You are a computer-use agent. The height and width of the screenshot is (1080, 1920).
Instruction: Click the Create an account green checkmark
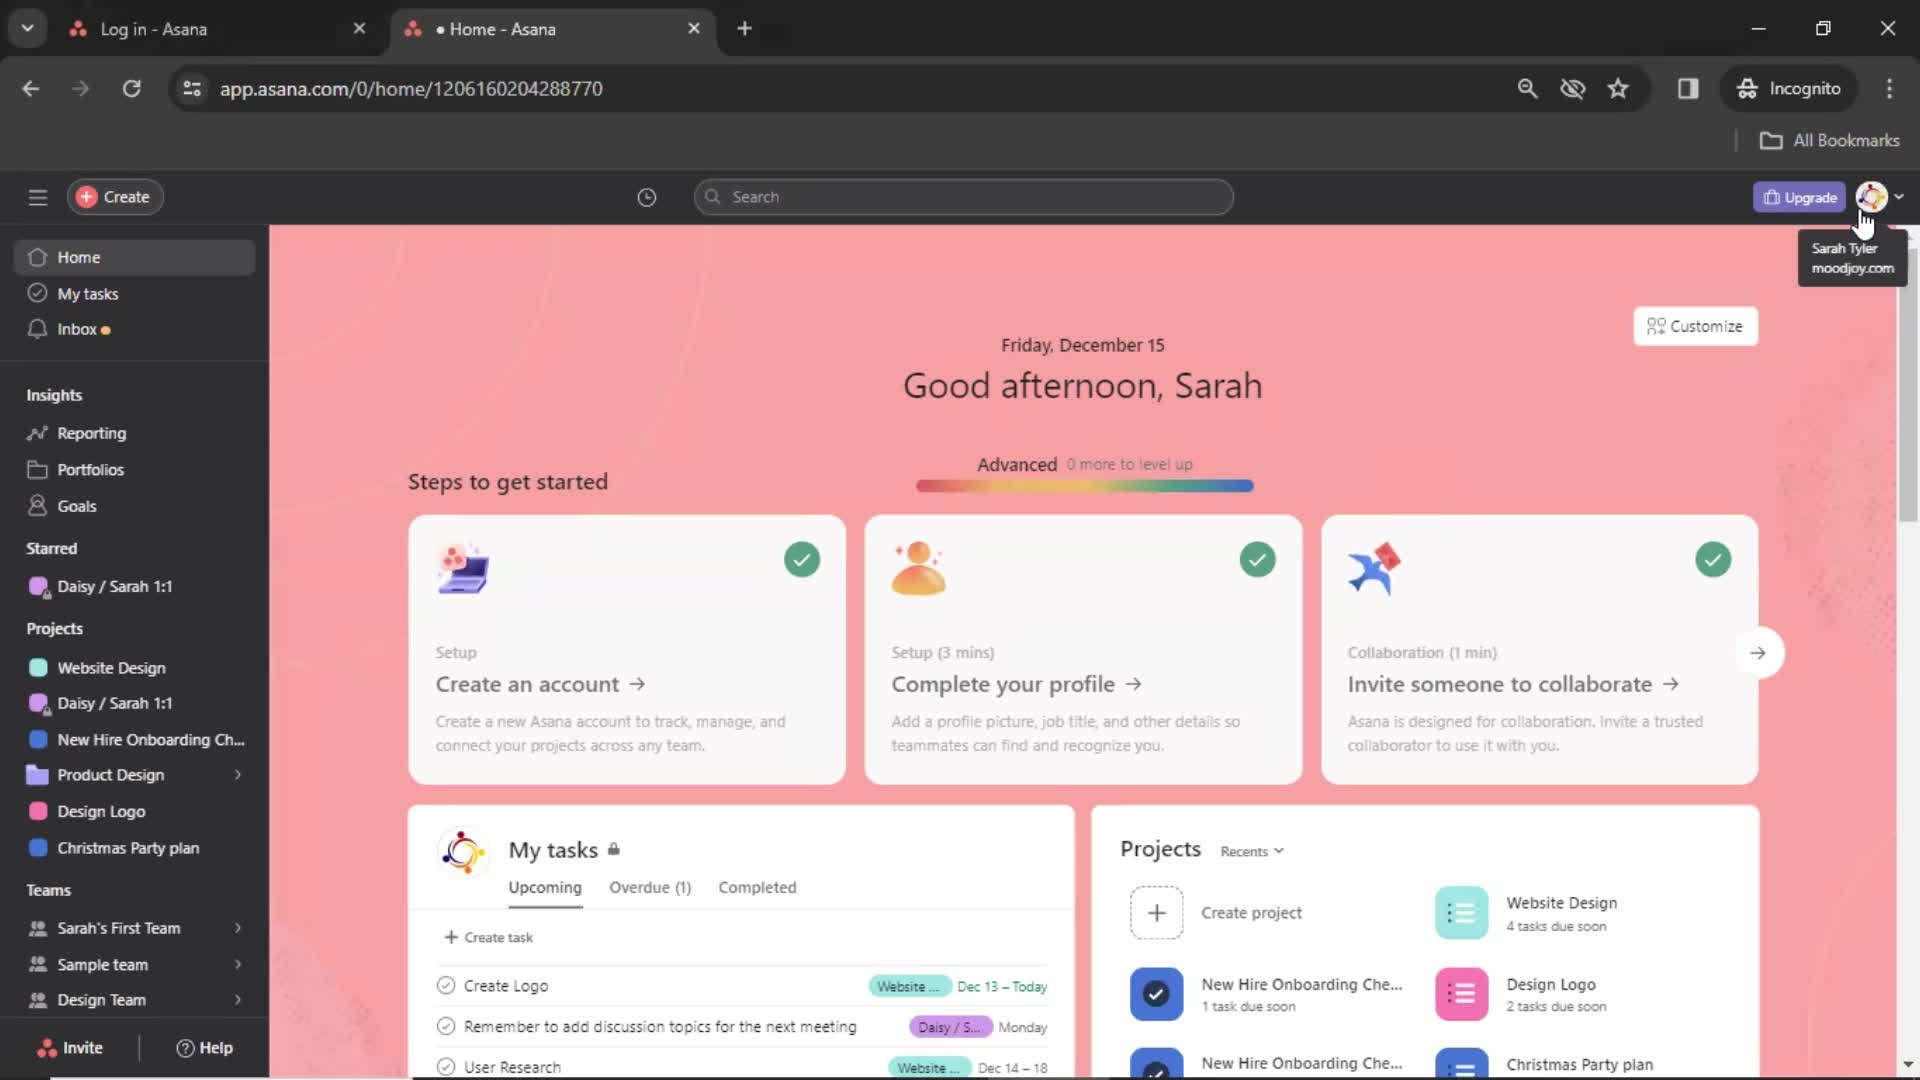pos(802,559)
